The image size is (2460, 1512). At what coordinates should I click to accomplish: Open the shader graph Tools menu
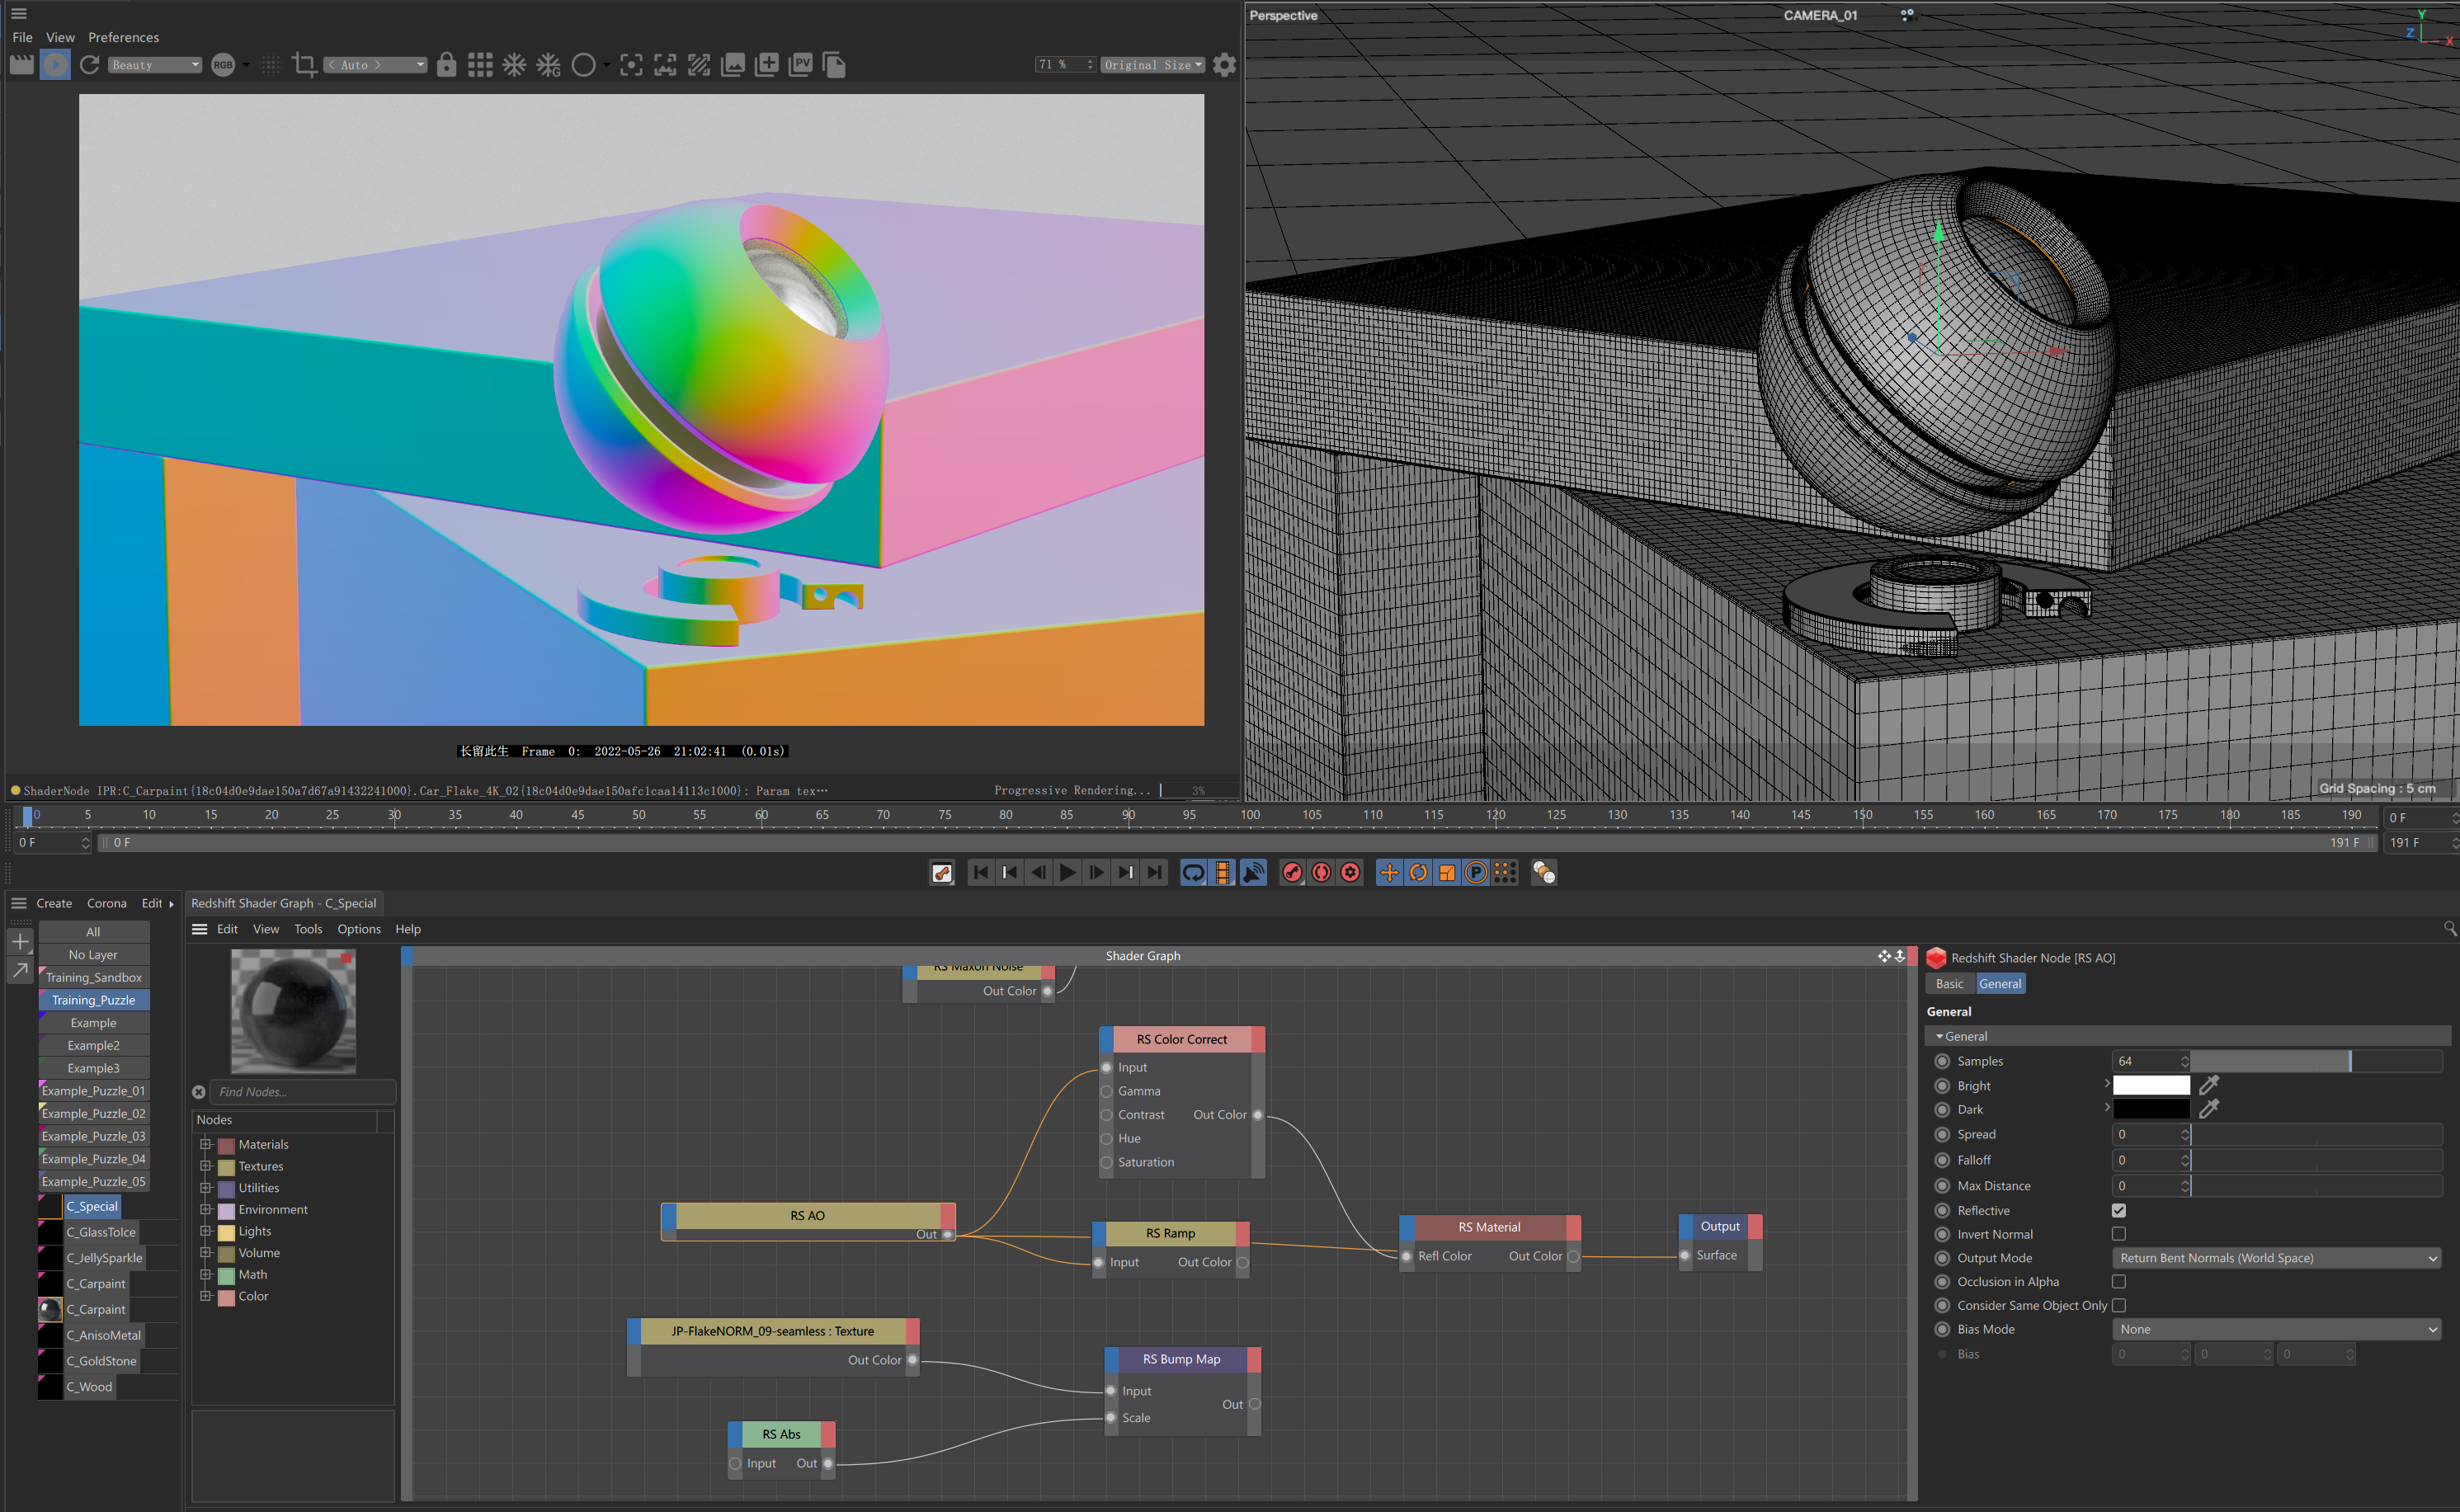click(308, 929)
